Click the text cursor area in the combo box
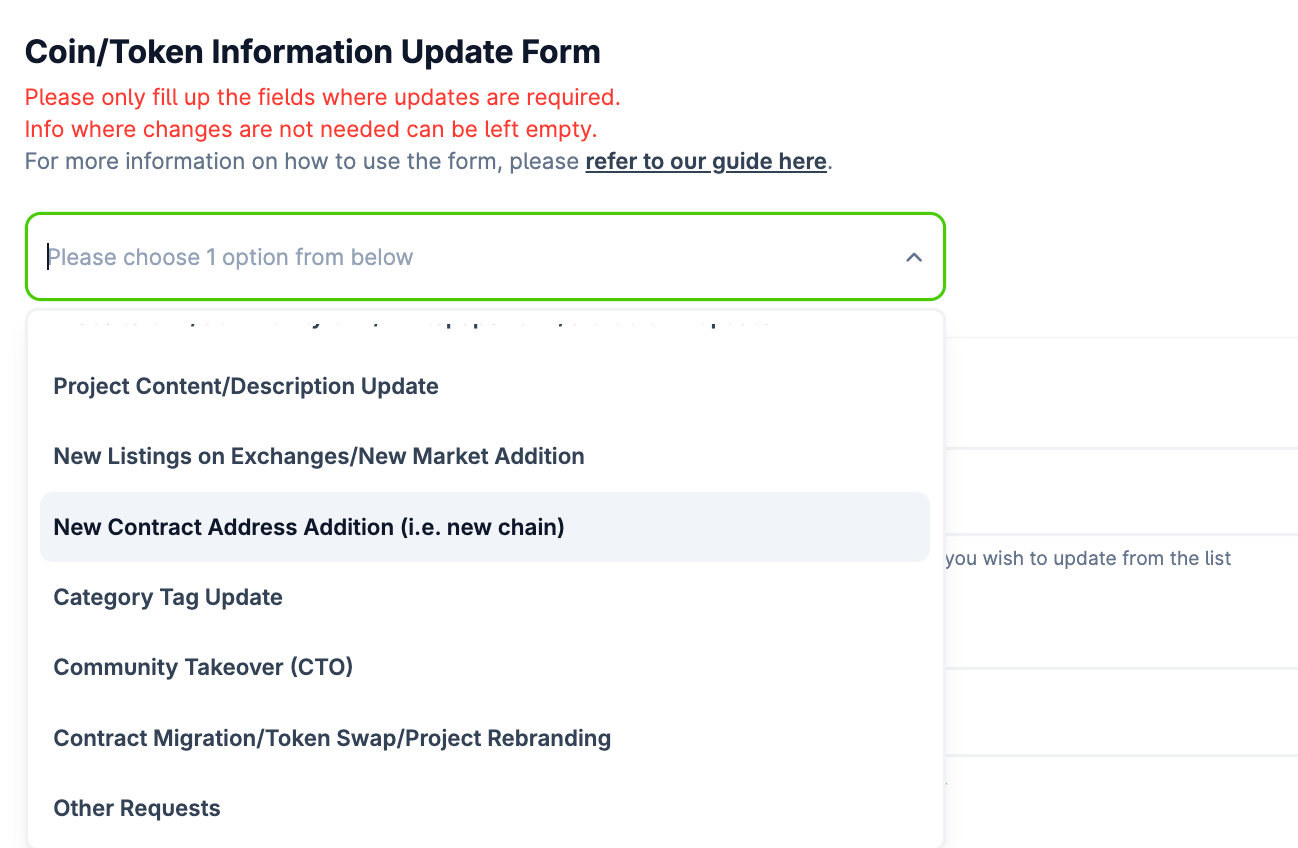This screenshot has width=1298, height=848. 50,257
